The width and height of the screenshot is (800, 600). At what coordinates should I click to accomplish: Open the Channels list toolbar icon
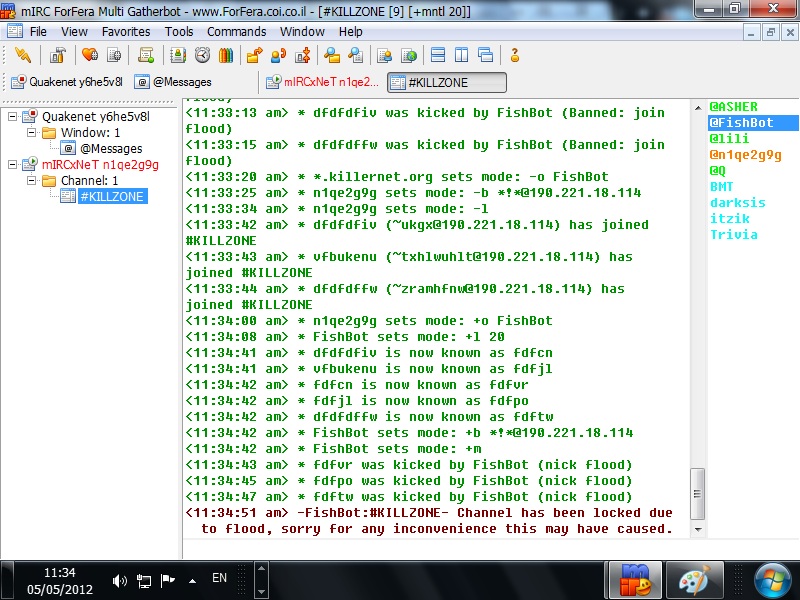point(114,55)
